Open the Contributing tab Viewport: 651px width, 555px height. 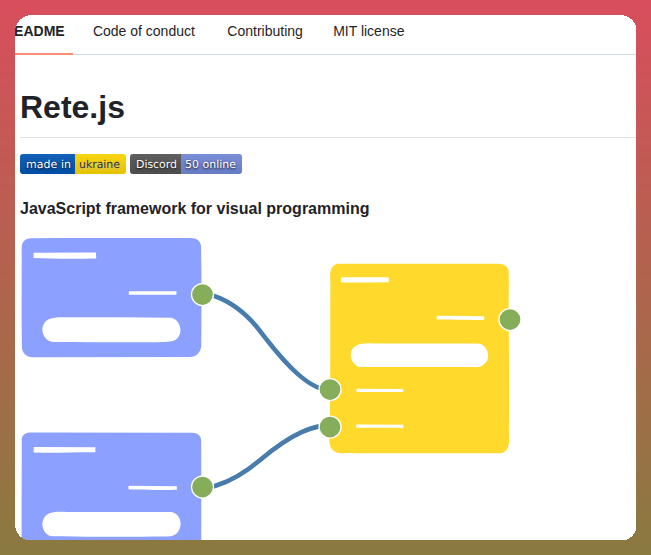(265, 31)
